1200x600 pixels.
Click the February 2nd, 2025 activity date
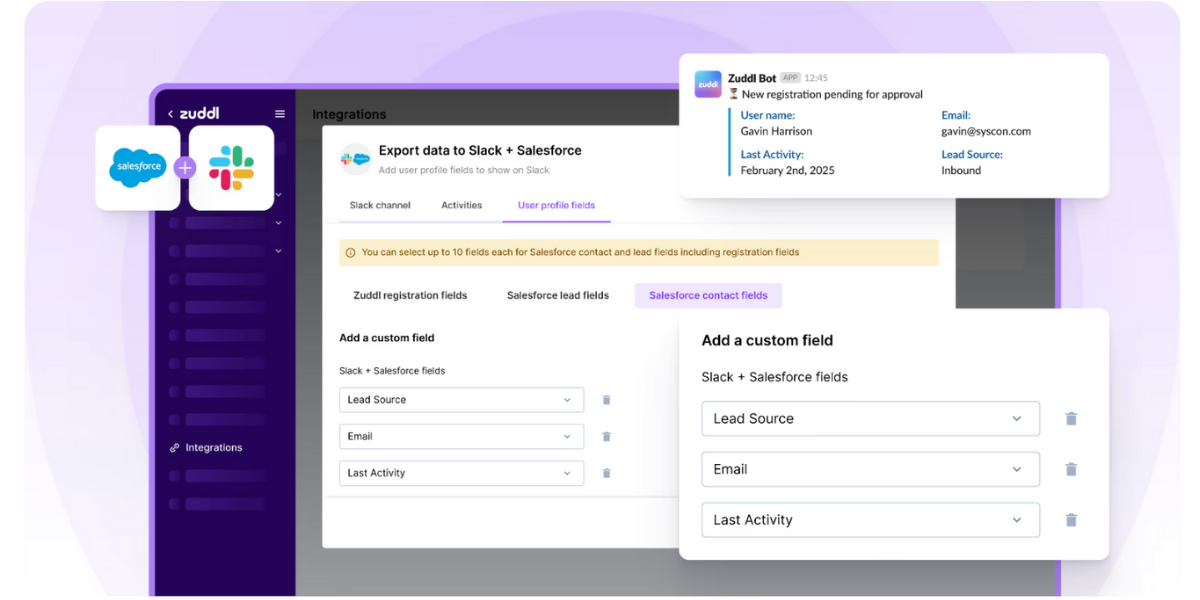pyautogui.click(x=787, y=170)
